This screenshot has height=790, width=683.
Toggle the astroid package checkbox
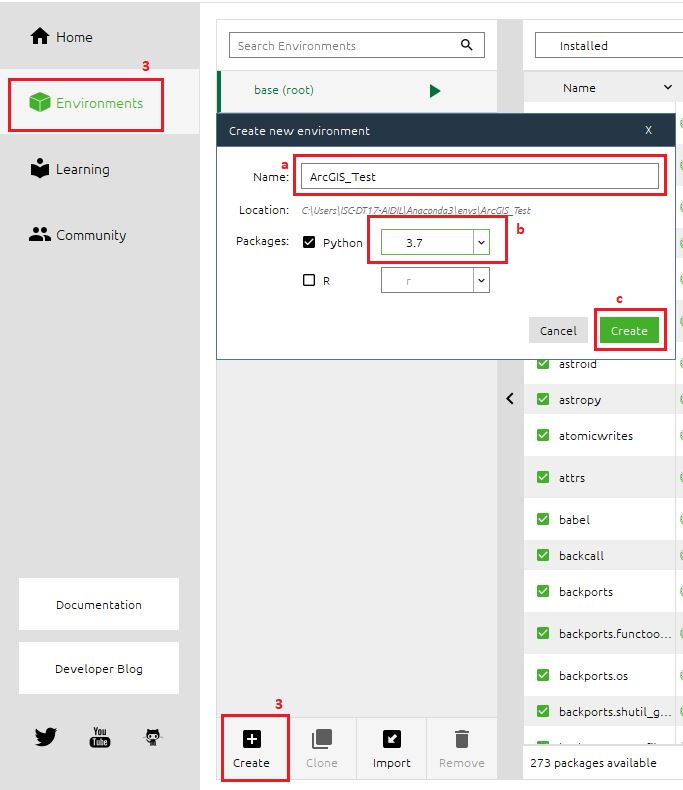tap(542, 363)
